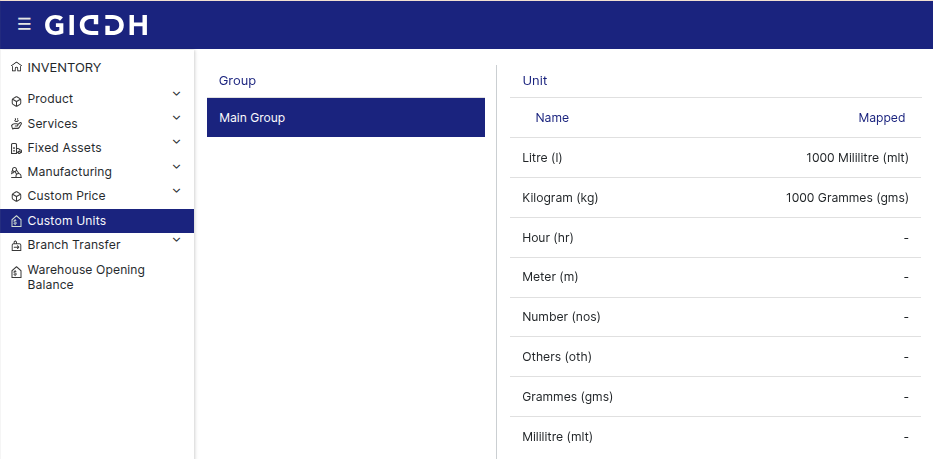Viewport: 933px width, 459px height.
Task: Click the Mapped column header
Action: 881,118
